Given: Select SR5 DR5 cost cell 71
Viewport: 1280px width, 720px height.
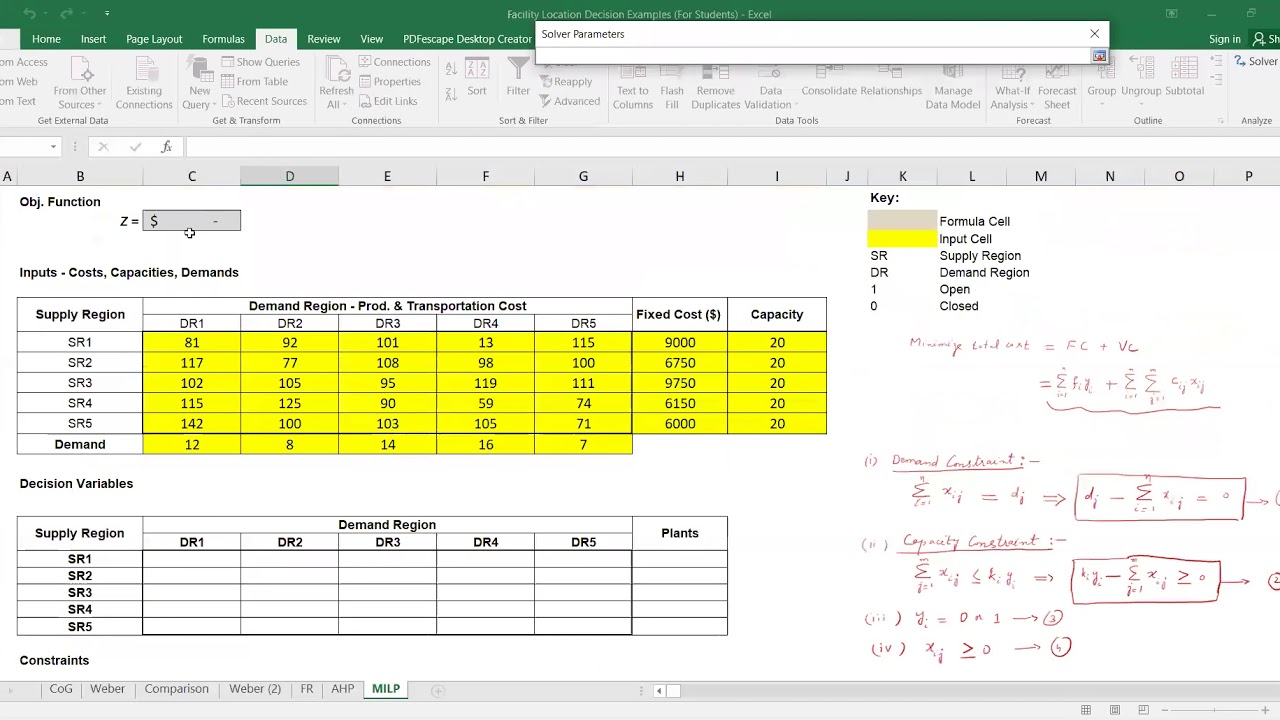Looking at the screenshot, I should (584, 423).
